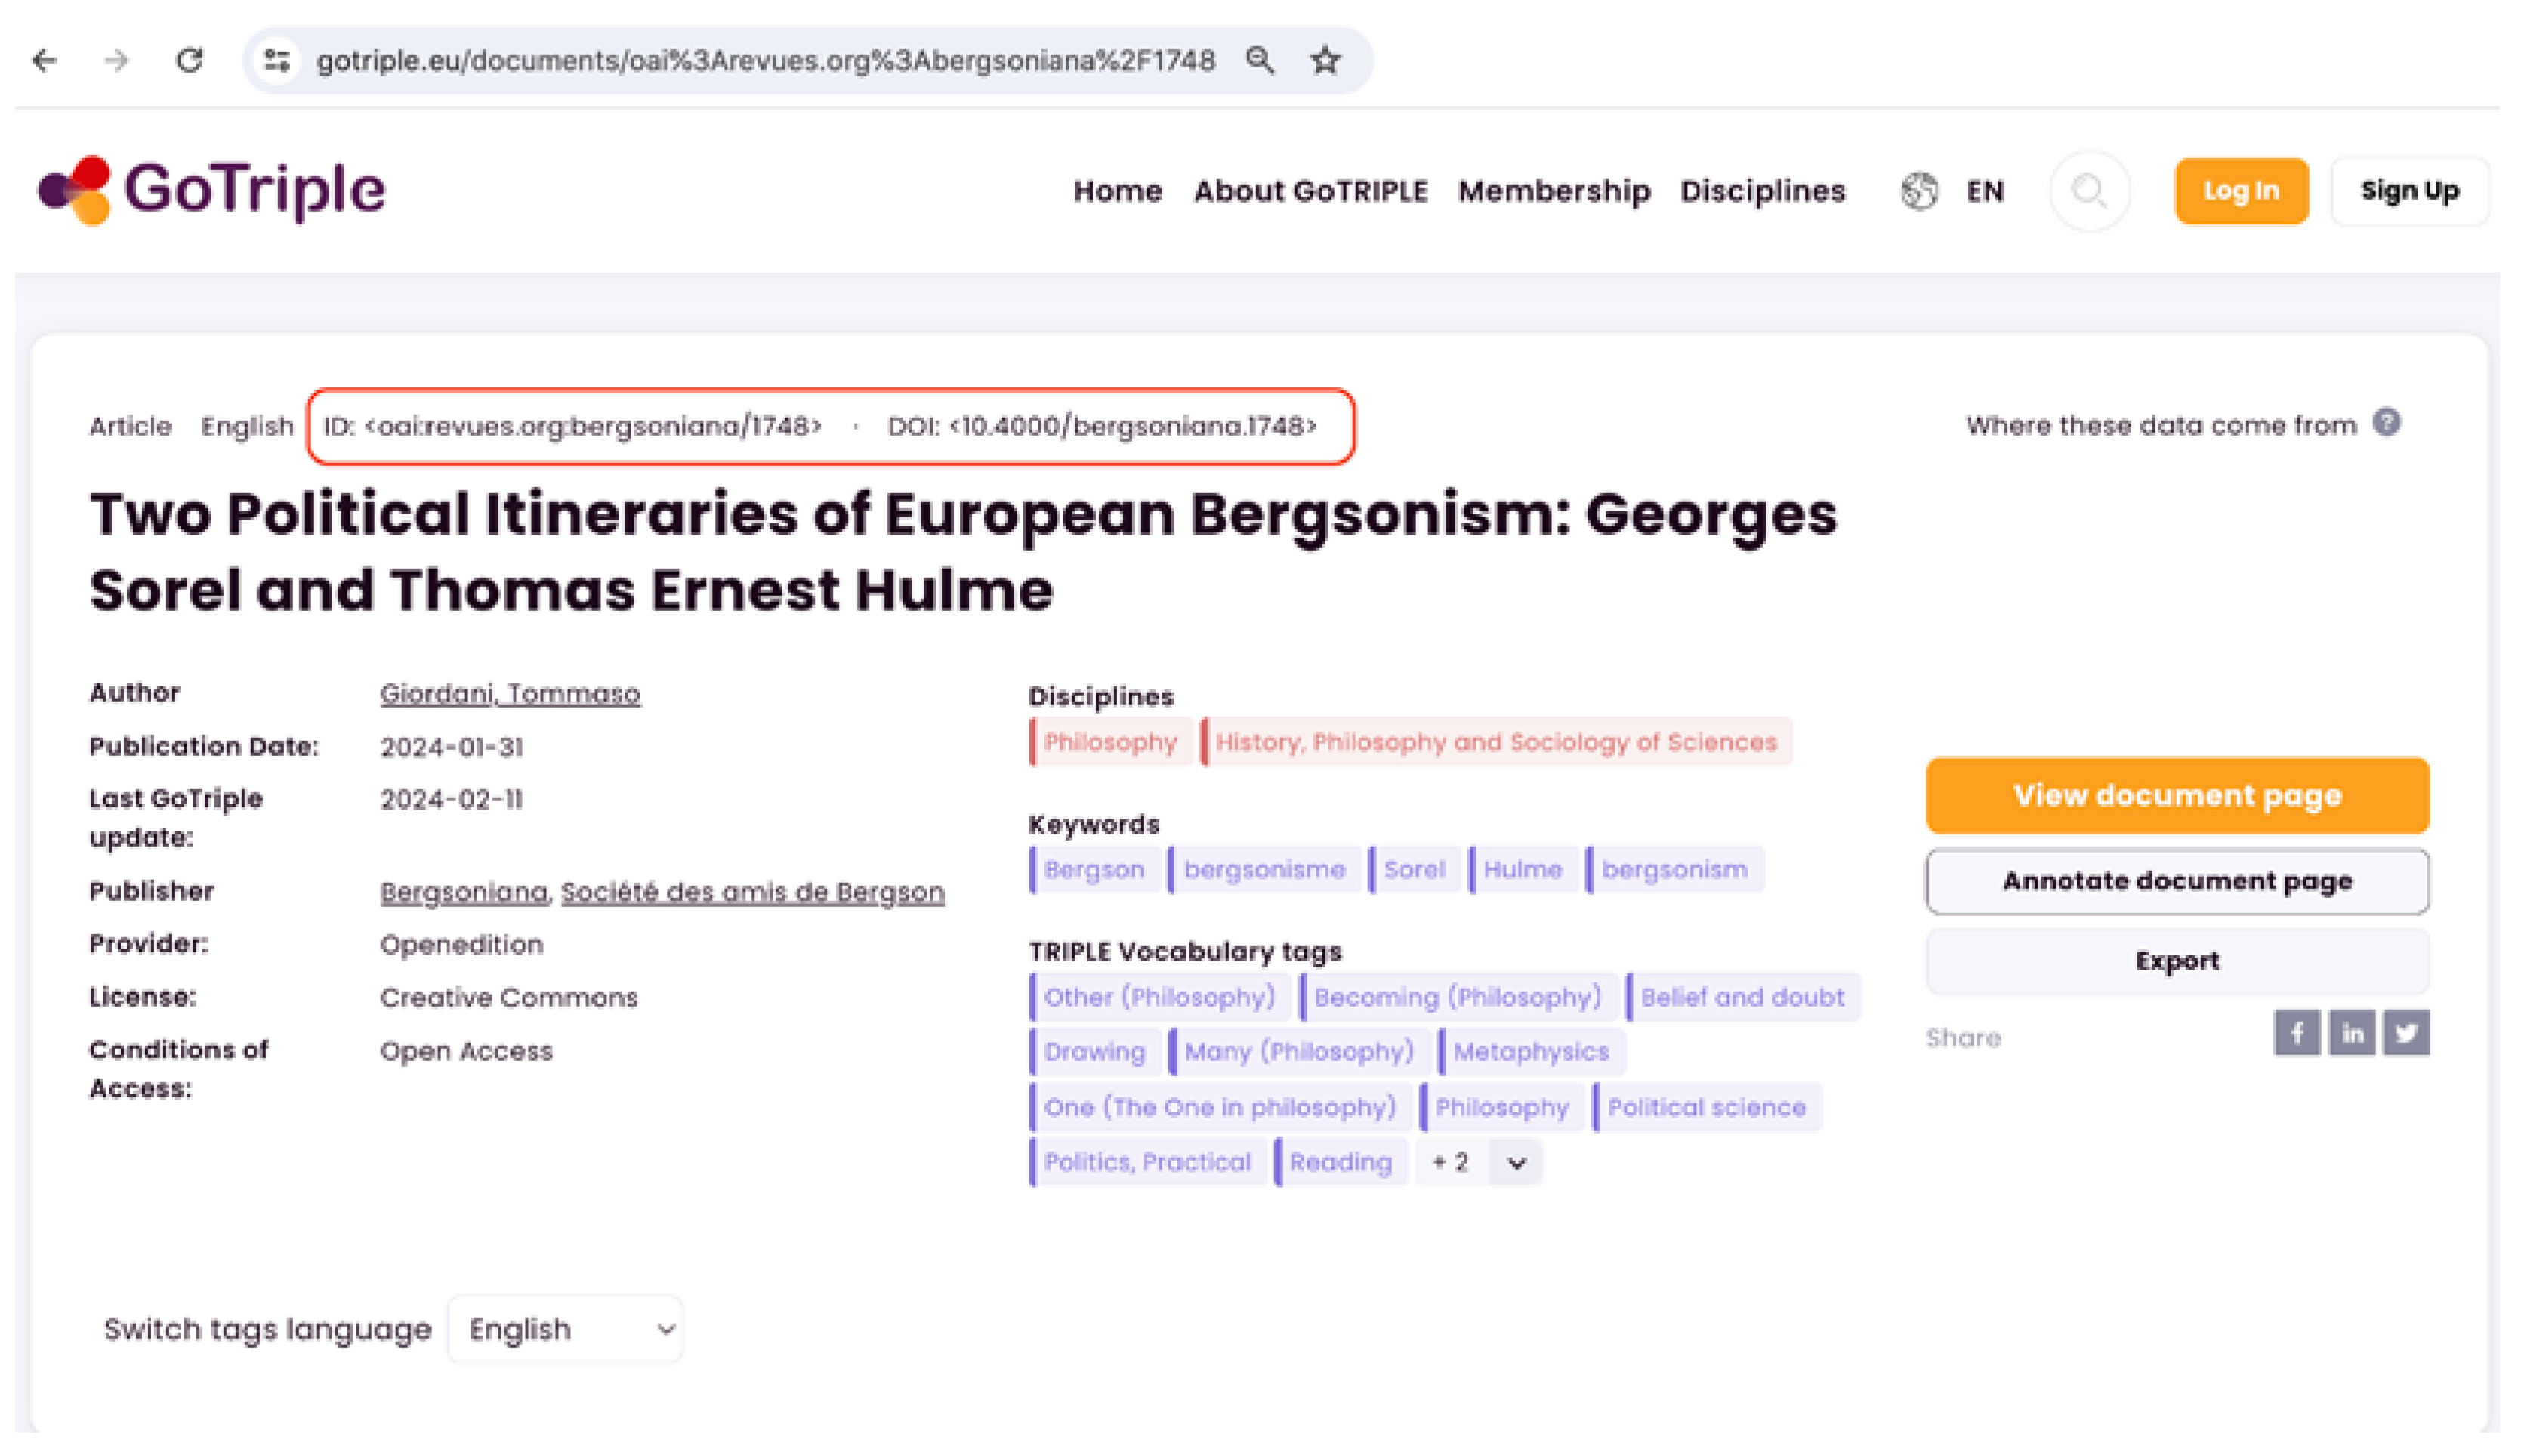This screenshot has height=1456, width=2524.
Task: Share the document on Twitter
Action: (2407, 1034)
